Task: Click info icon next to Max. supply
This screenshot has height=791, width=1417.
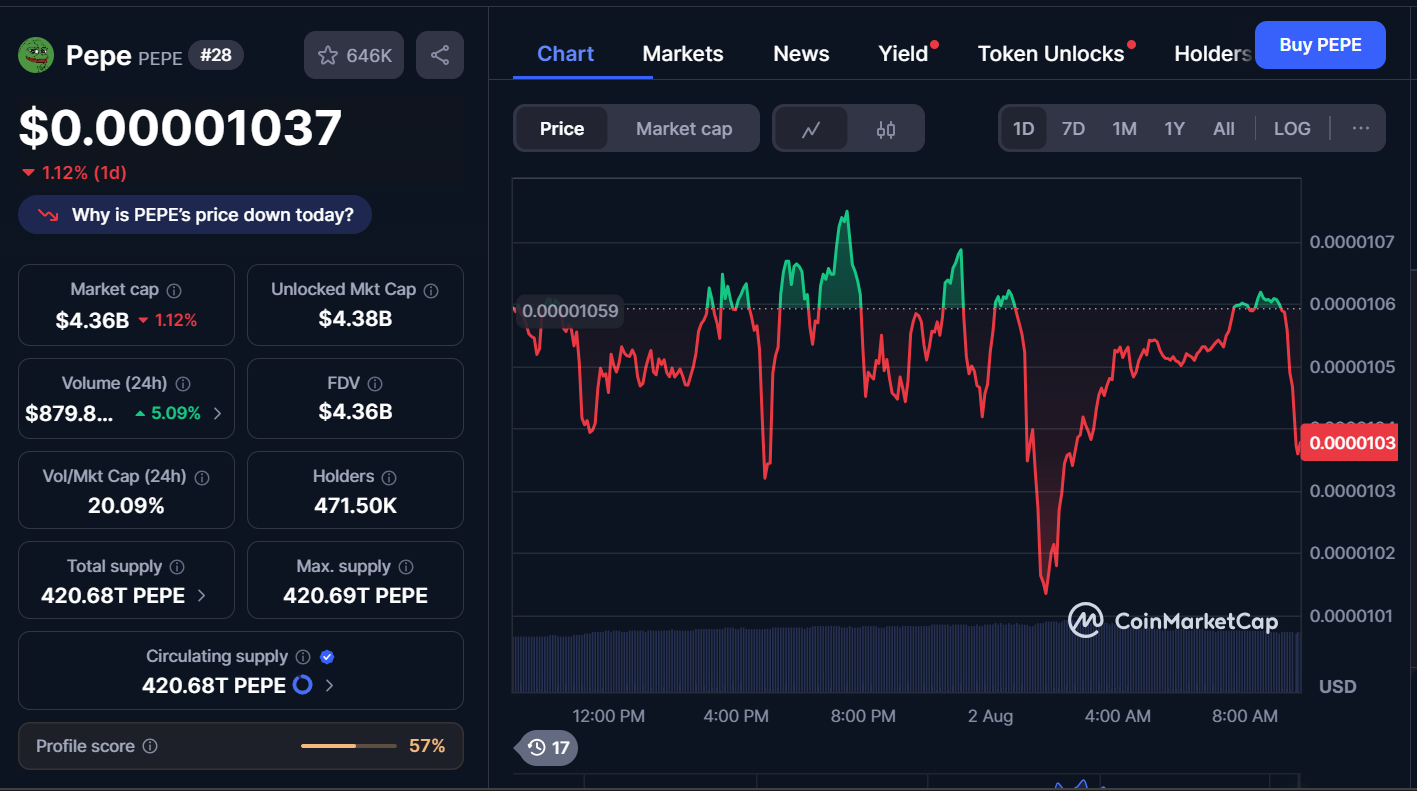Action: 406,567
